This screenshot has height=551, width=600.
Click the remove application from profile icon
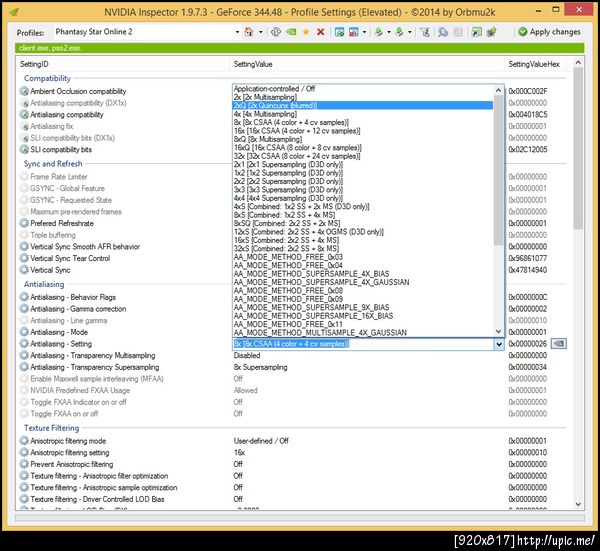(354, 32)
